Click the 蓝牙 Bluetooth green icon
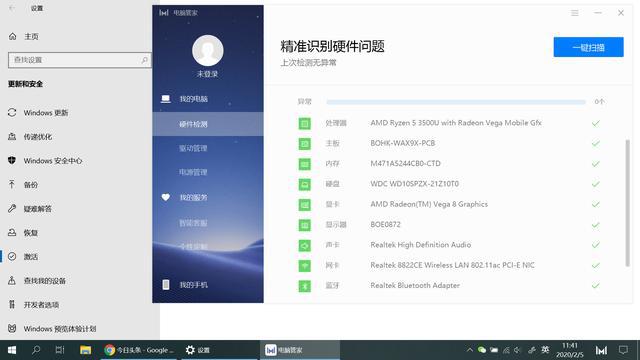This screenshot has width=640, height=360. (x=304, y=286)
